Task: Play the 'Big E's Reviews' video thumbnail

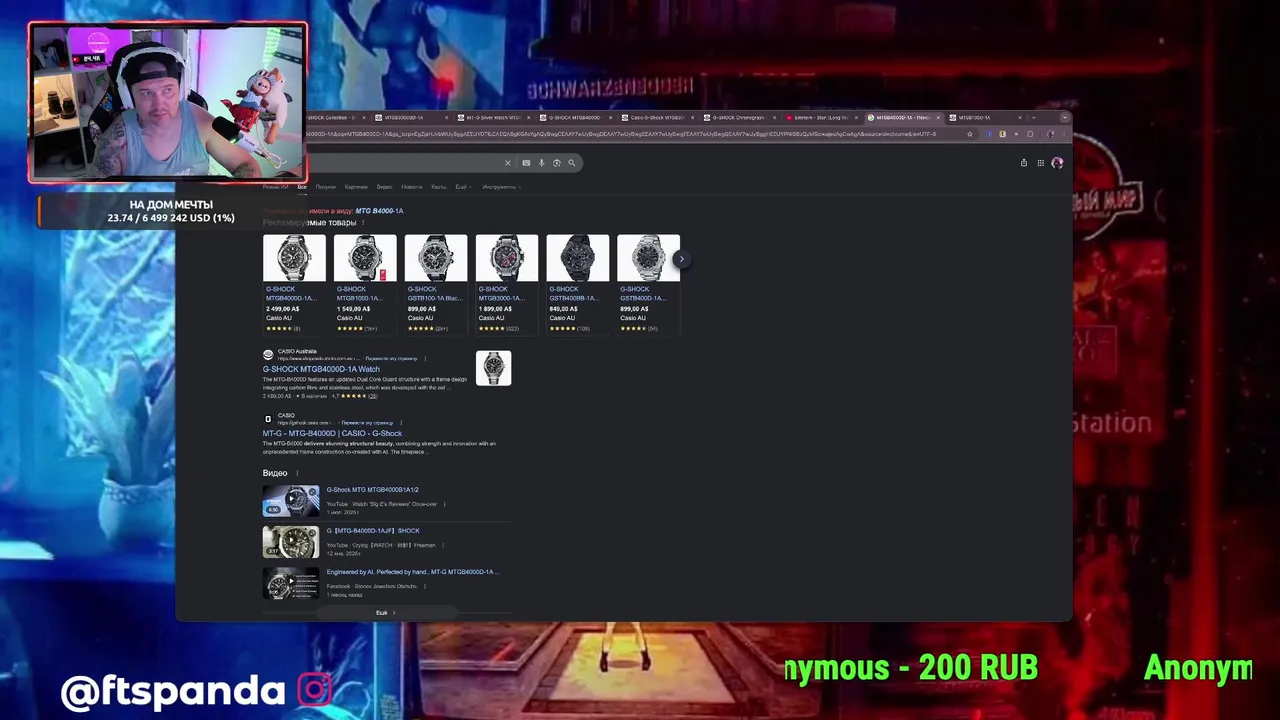Action: (x=291, y=501)
